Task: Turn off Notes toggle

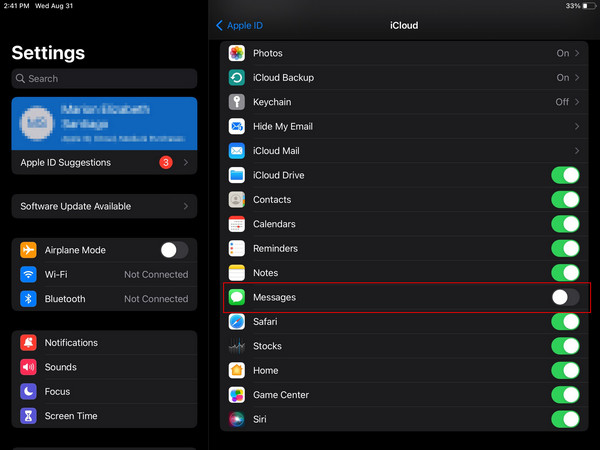Action: 565,273
